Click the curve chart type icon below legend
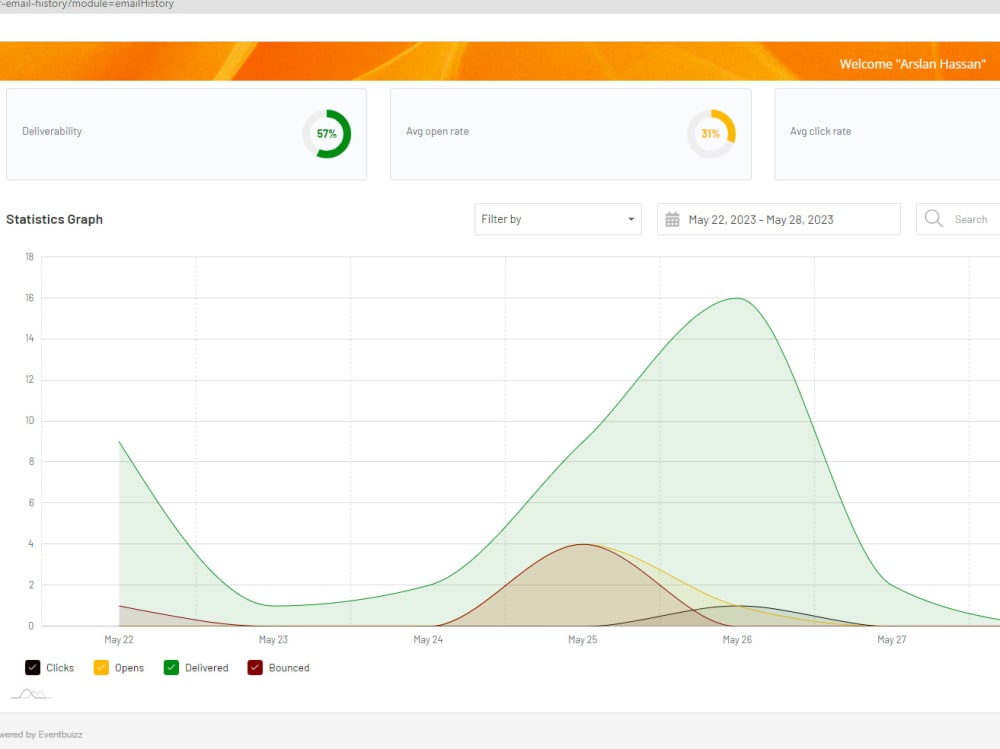Screen dimensions: 1000x749 pyautogui.click(x=31, y=694)
